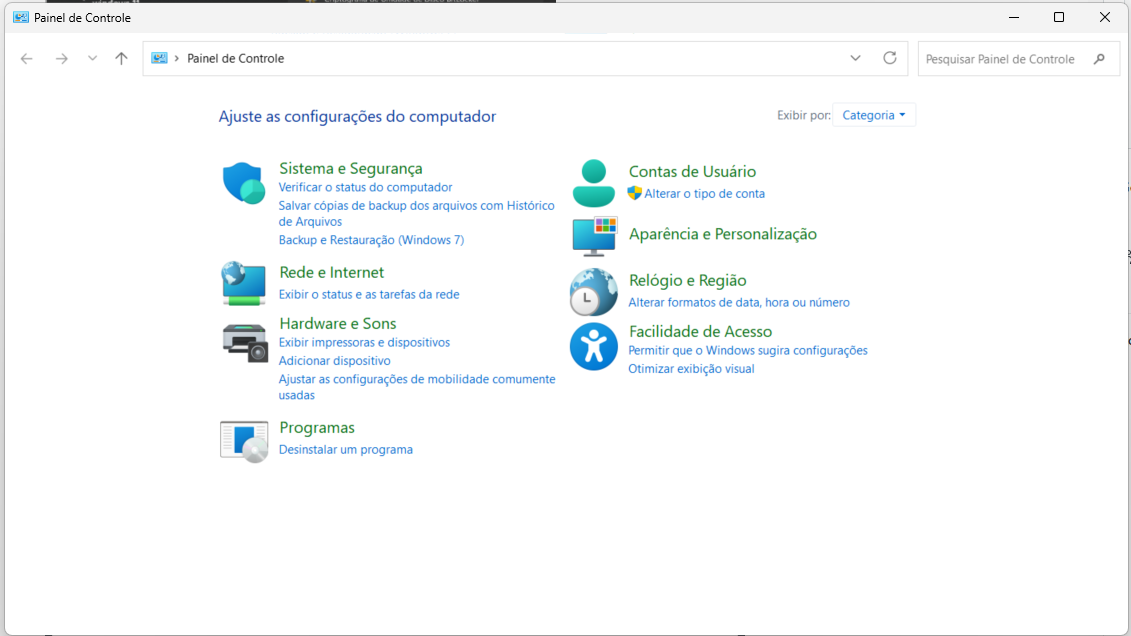
Task: Click the back navigation arrow
Action: pyautogui.click(x=27, y=58)
